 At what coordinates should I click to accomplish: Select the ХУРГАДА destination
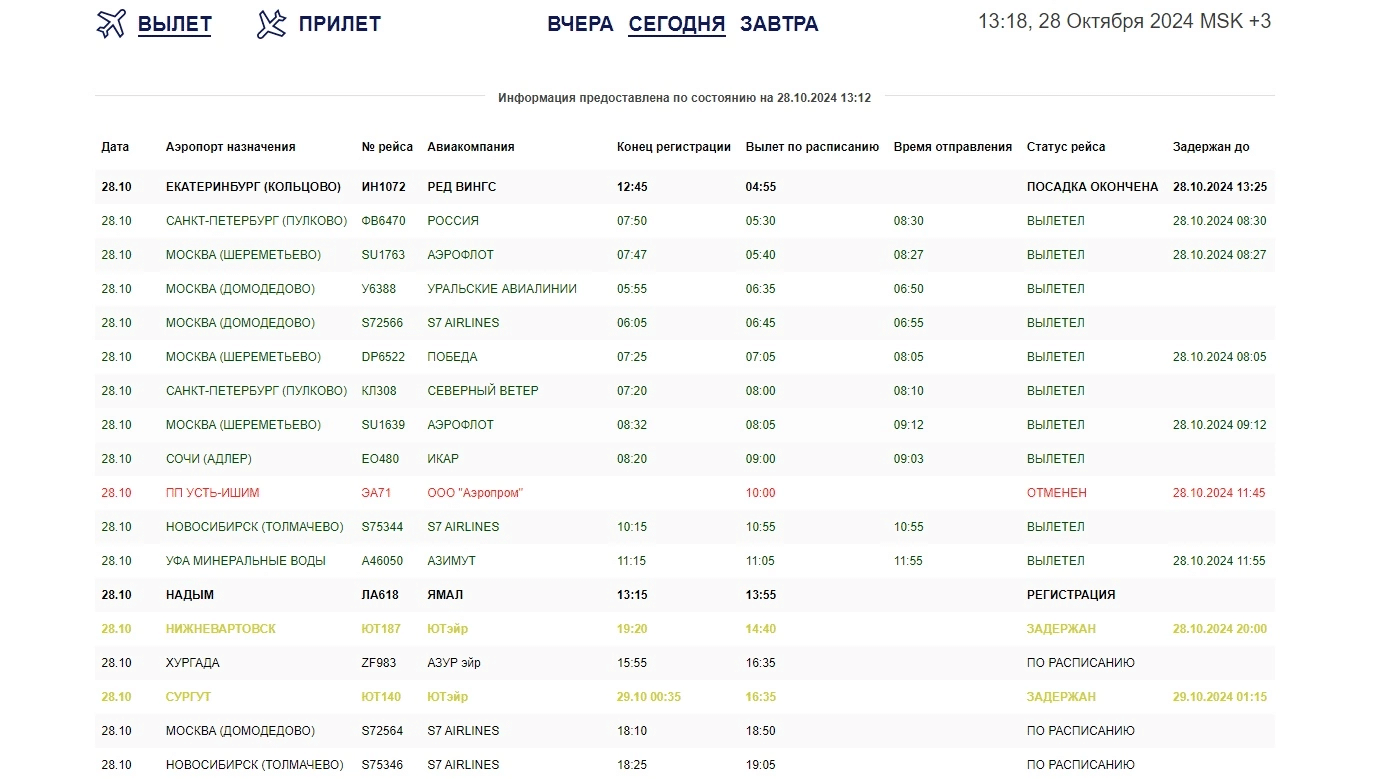pos(193,663)
